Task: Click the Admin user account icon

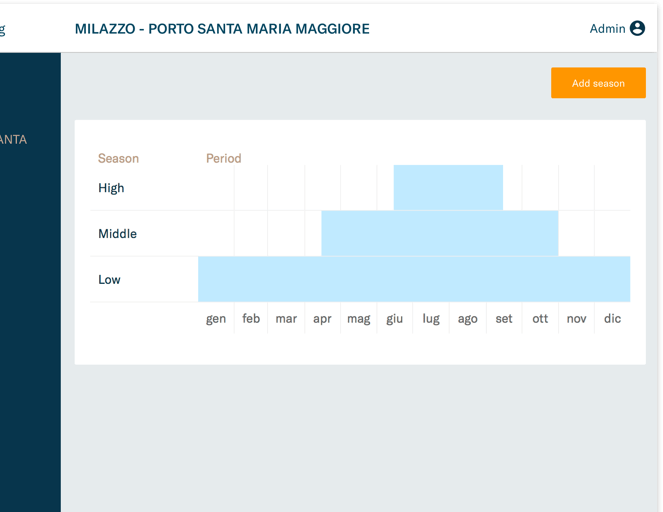Action: point(637,28)
